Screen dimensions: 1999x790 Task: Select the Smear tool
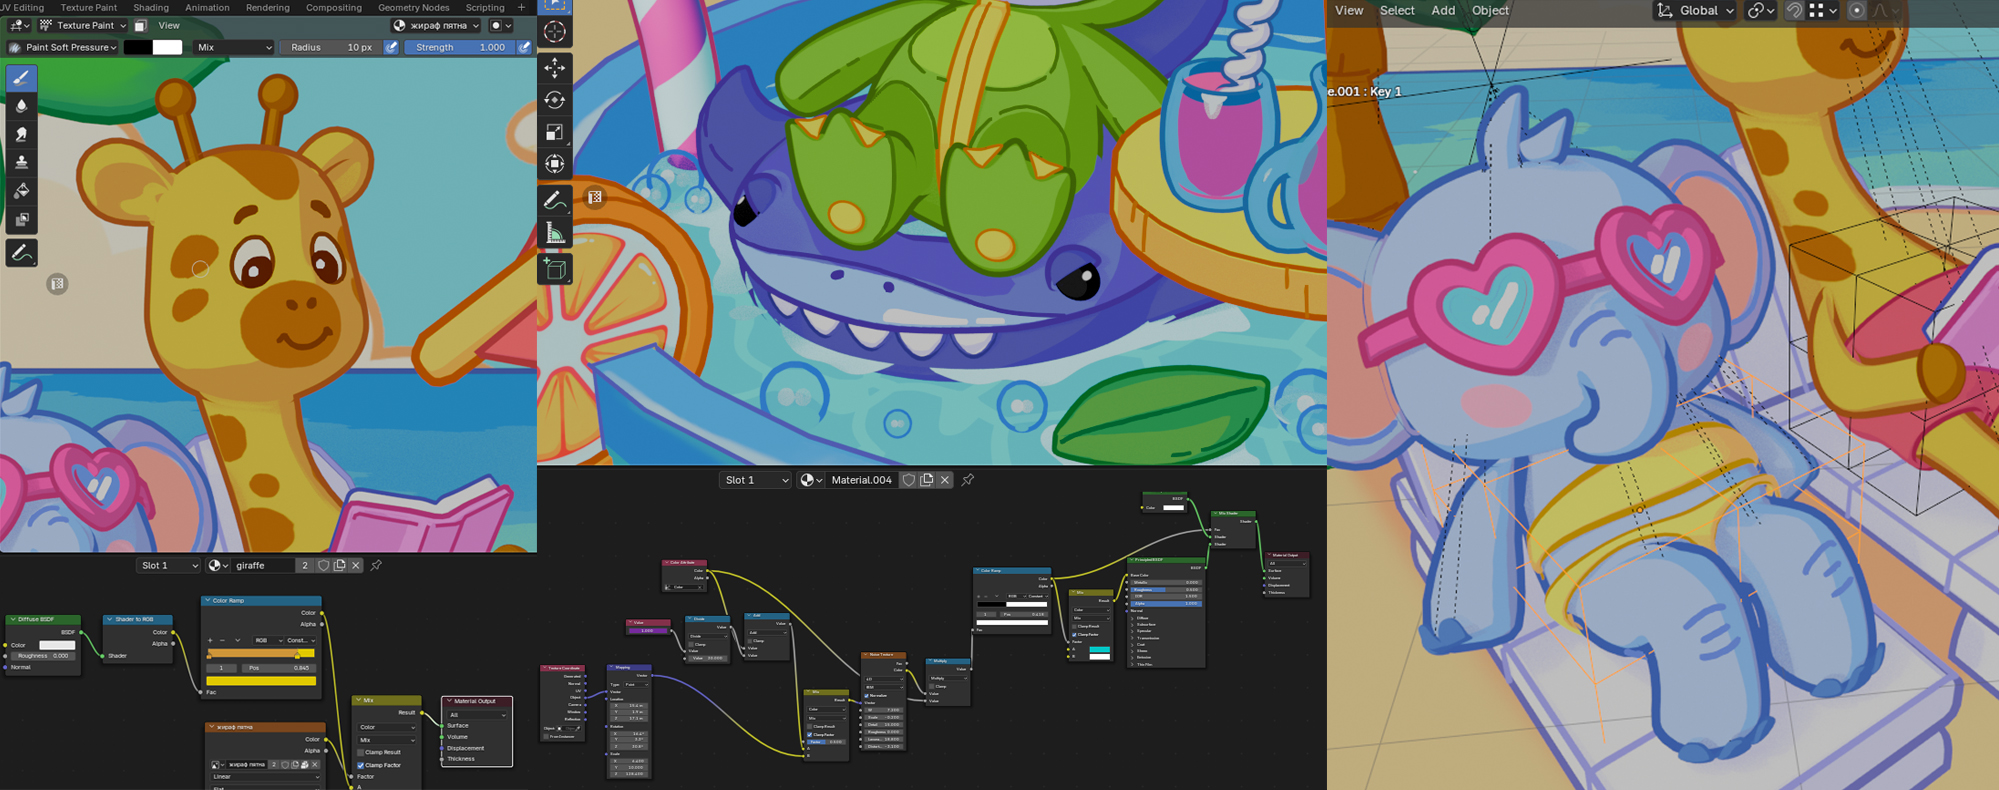pyautogui.click(x=21, y=134)
